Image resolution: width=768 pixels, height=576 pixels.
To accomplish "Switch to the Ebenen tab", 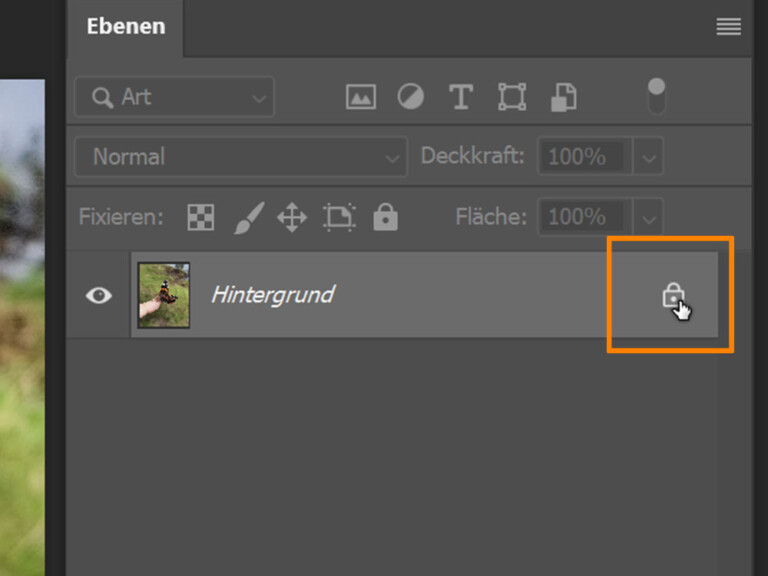I will click(126, 26).
